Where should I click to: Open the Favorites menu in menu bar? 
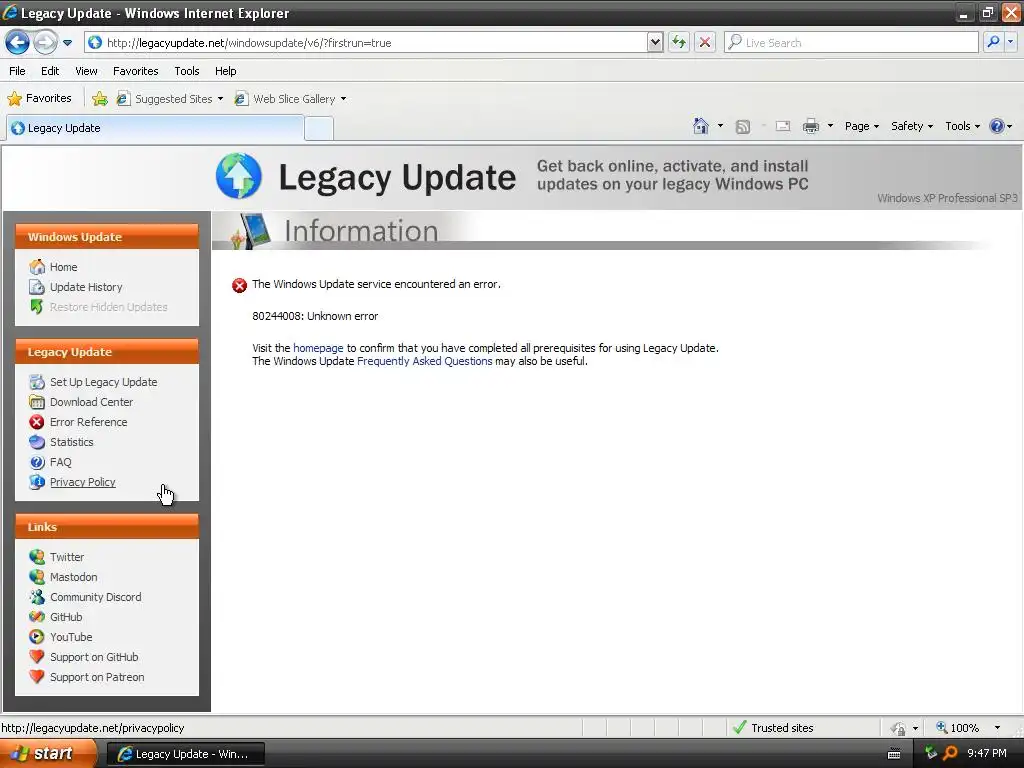(135, 71)
